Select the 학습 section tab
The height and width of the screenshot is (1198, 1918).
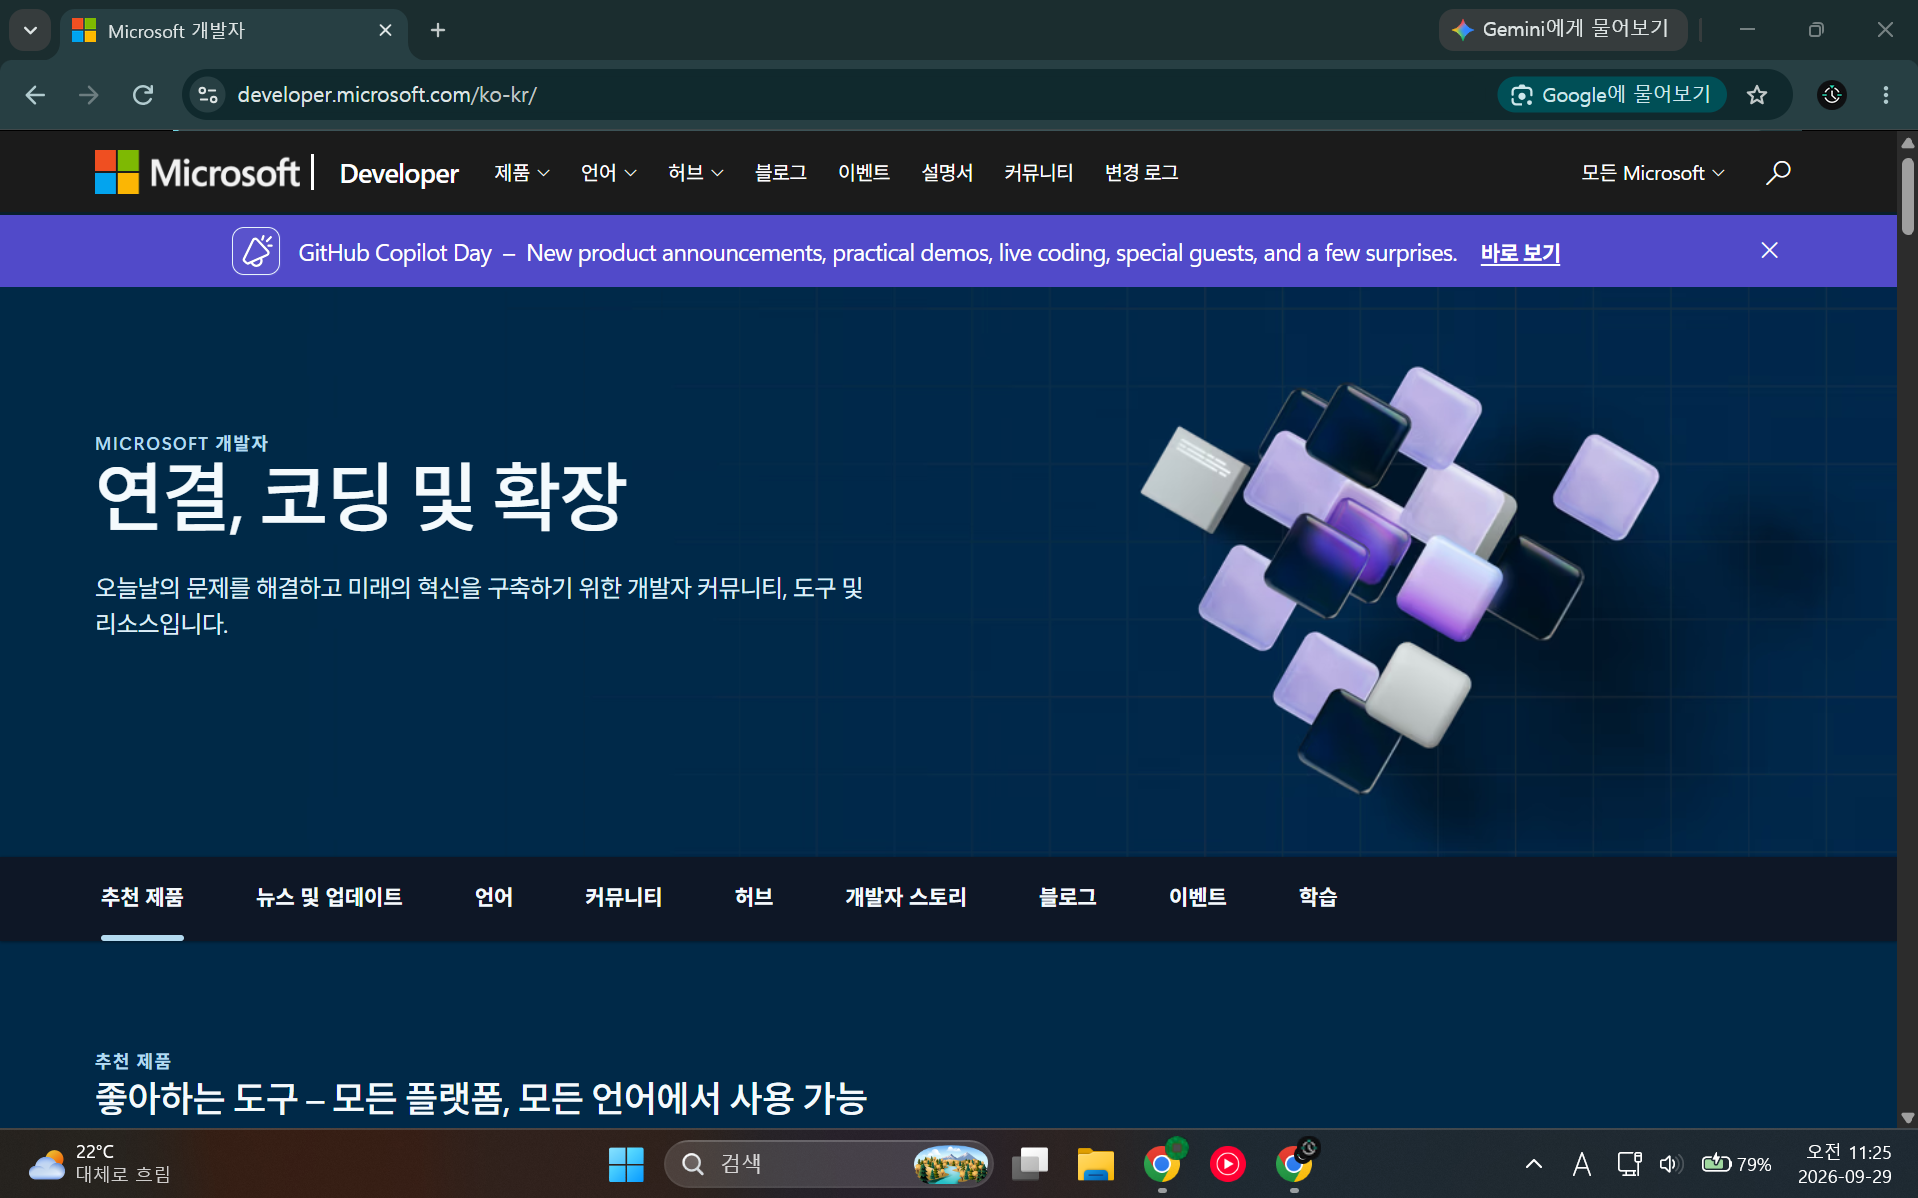1318,897
